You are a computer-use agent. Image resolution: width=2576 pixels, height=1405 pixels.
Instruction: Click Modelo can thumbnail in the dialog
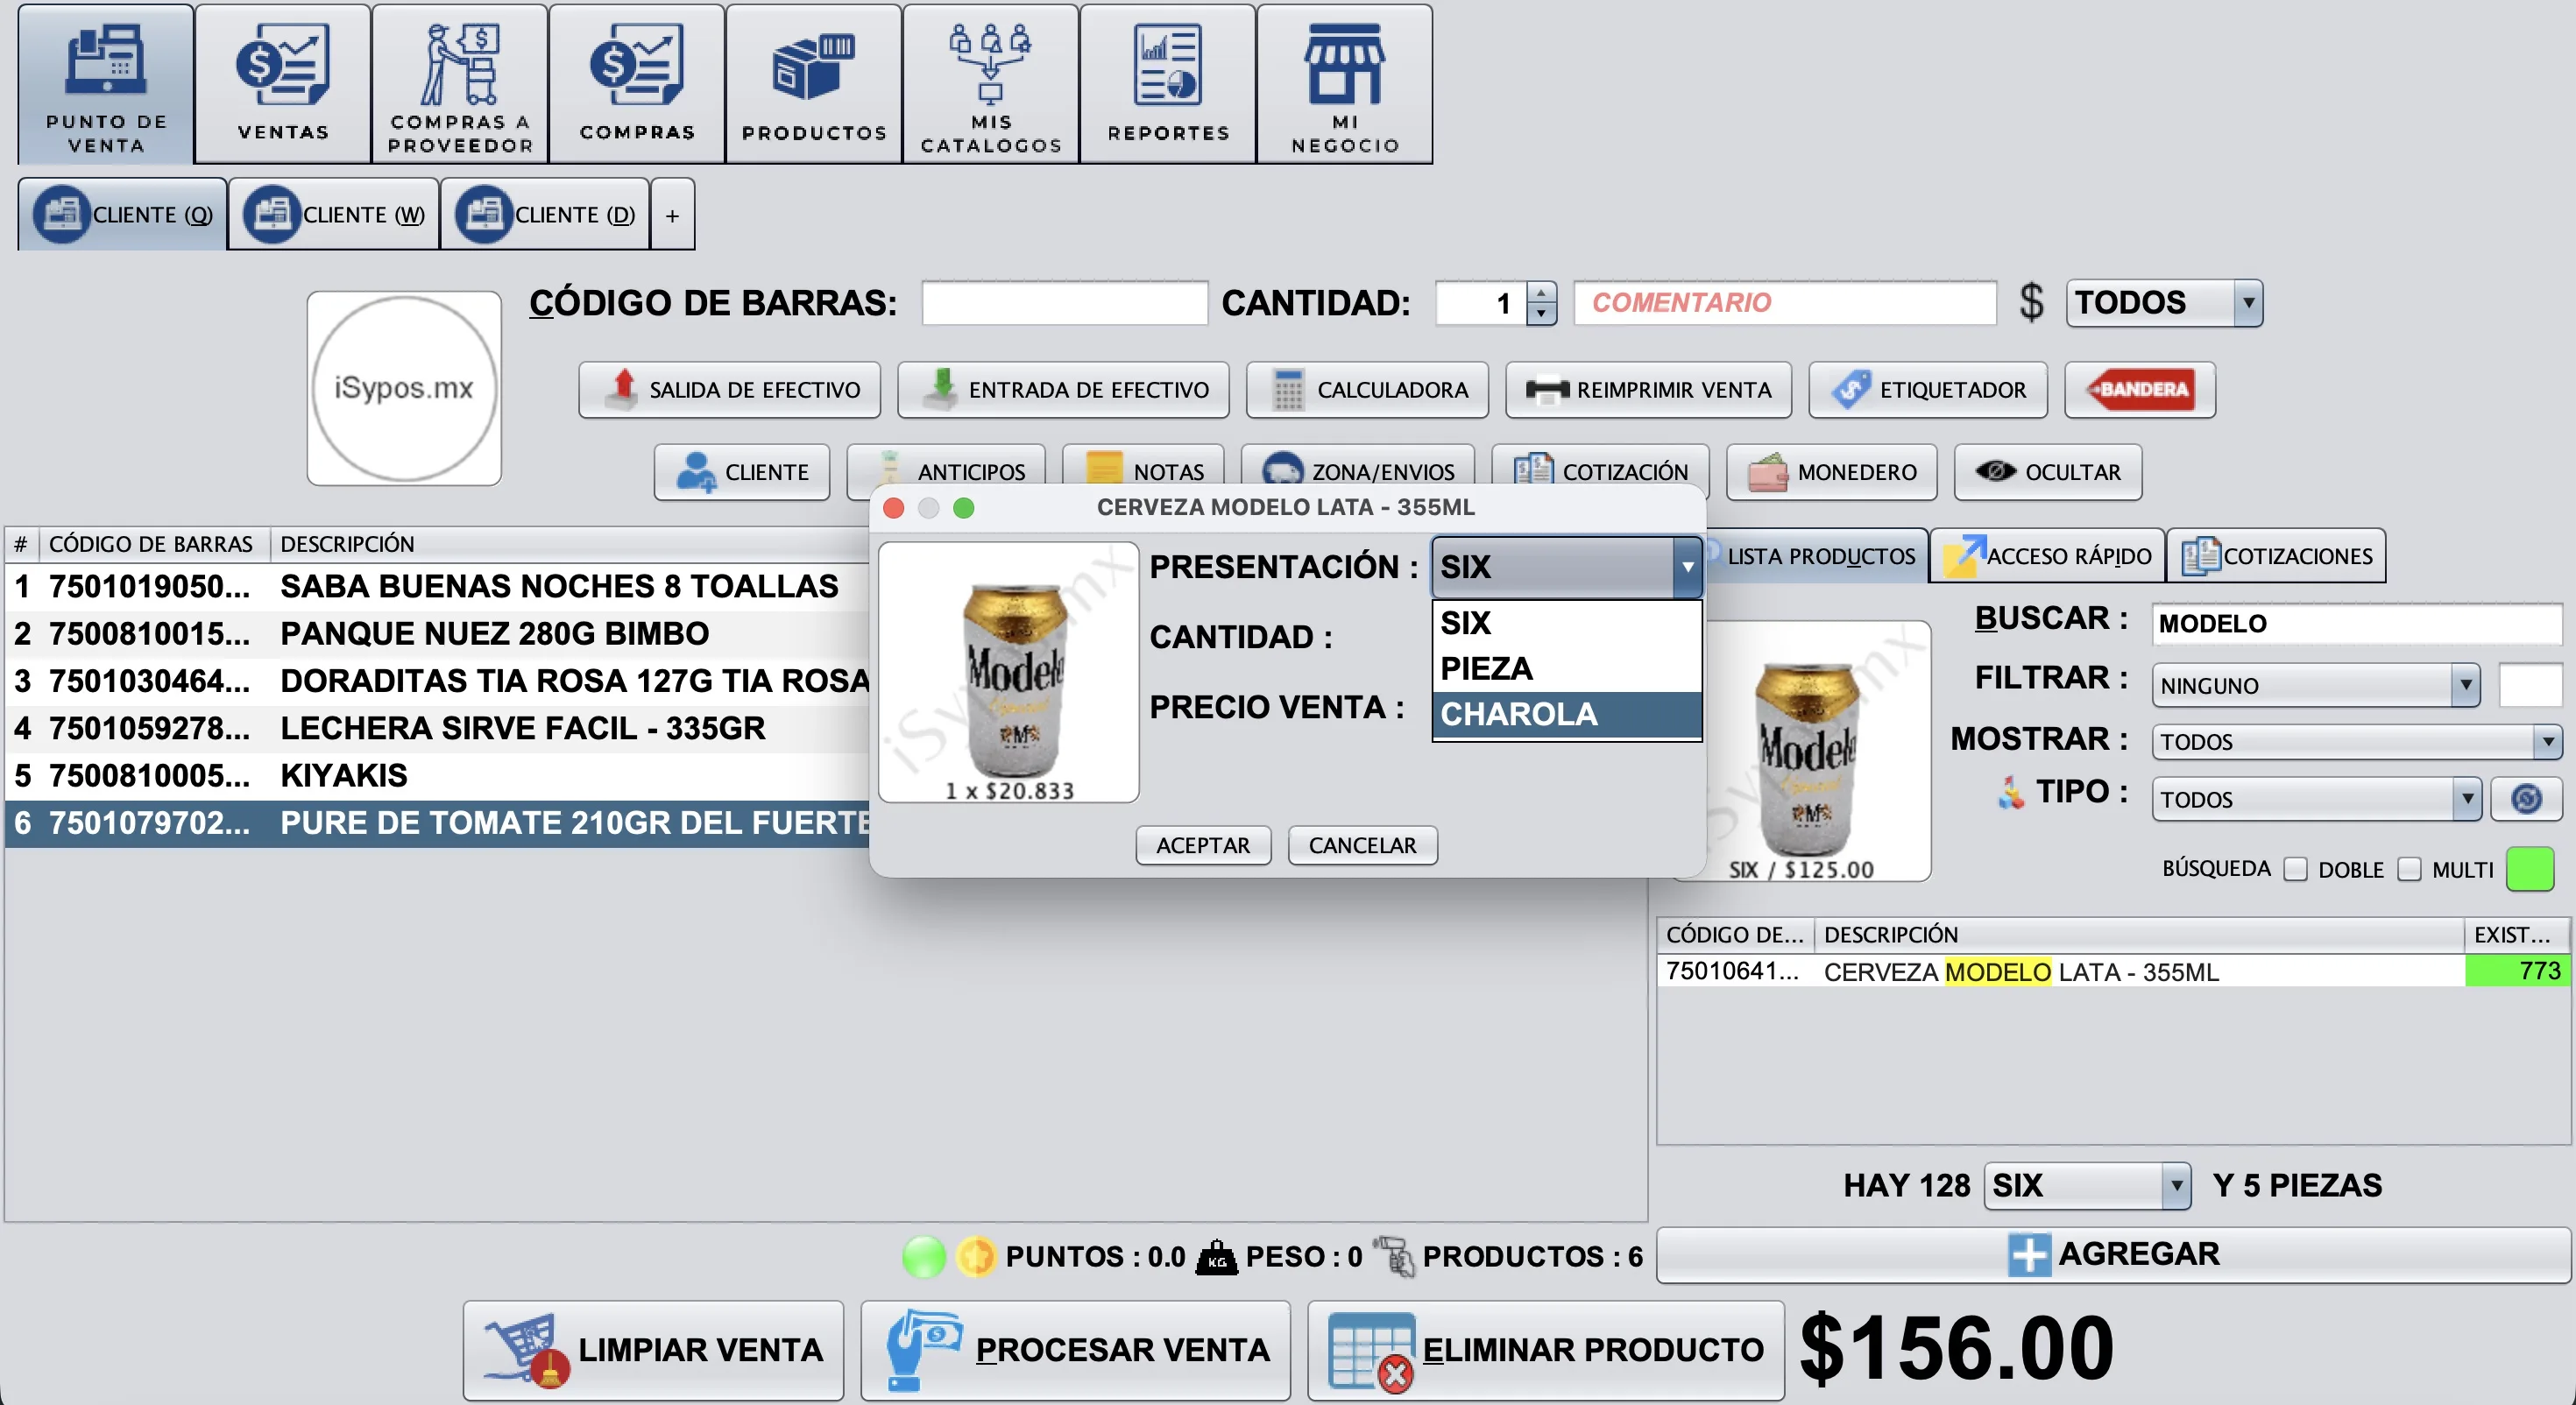click(1008, 672)
